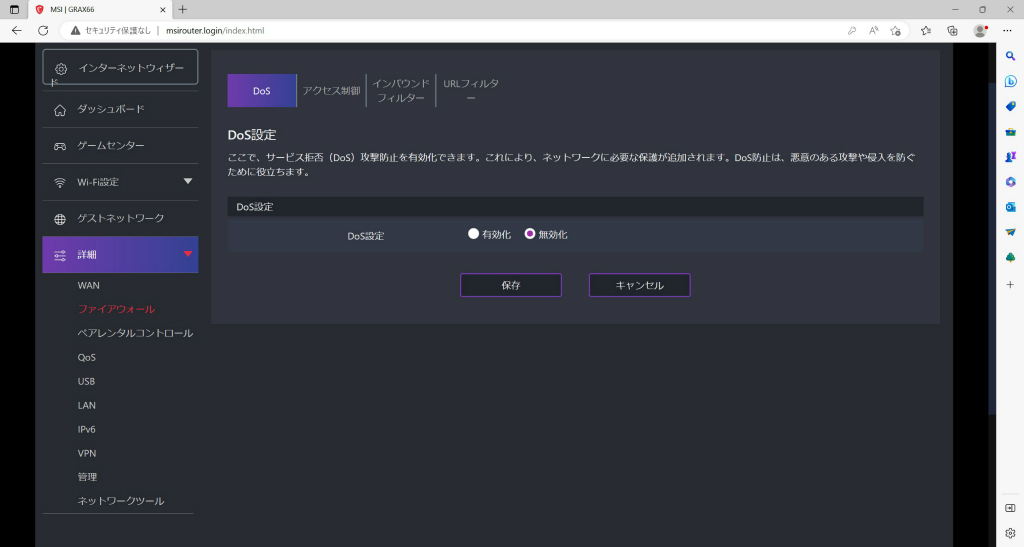1024x547 pixels.
Task: Open the password key icon in address bar
Action: click(852, 31)
